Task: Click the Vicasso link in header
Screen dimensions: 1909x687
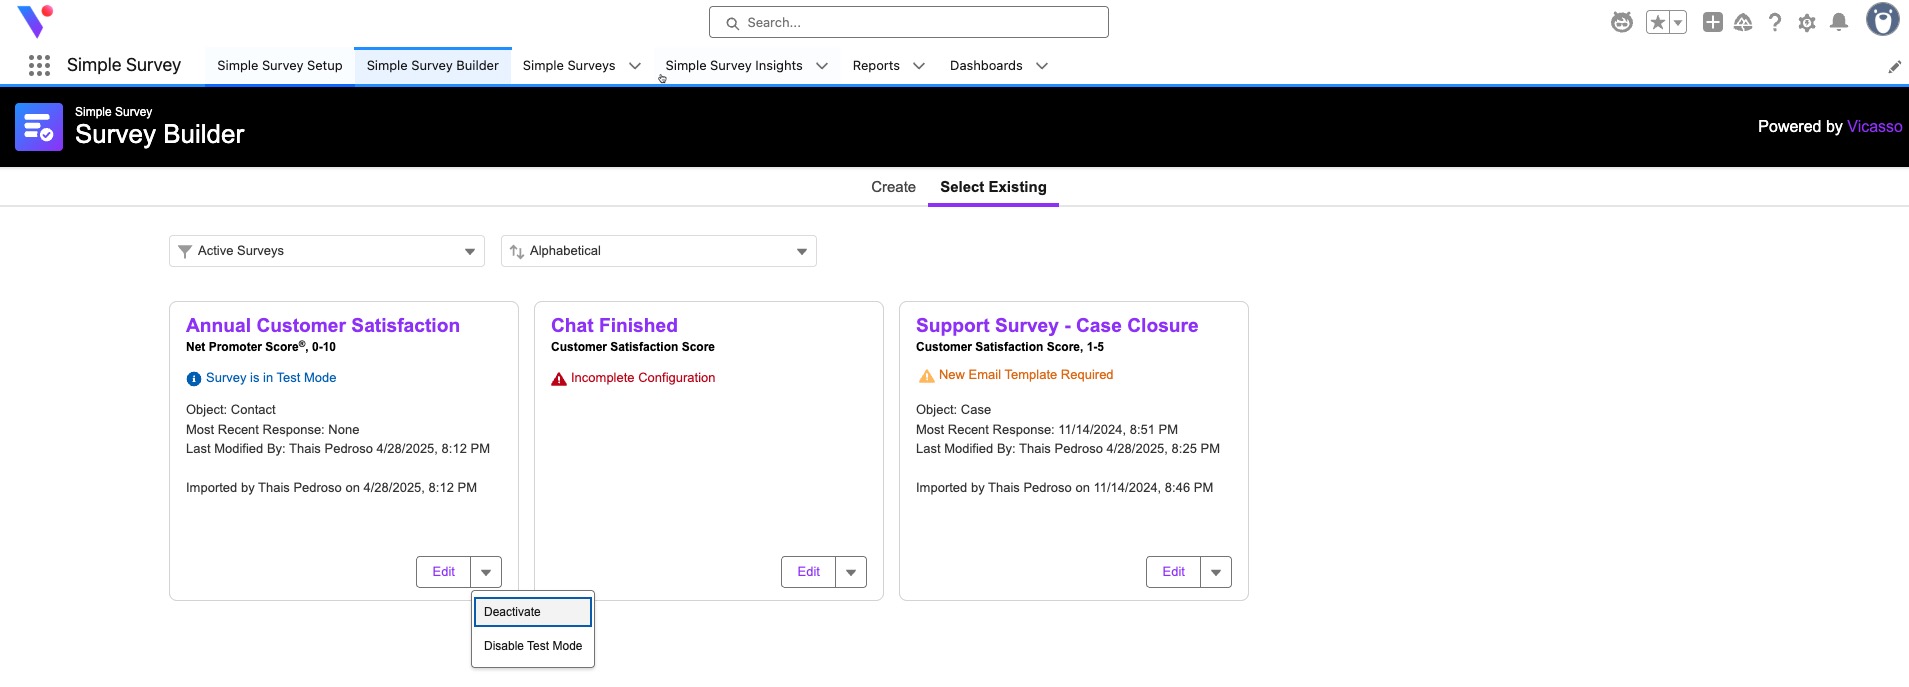Action: click(1875, 127)
